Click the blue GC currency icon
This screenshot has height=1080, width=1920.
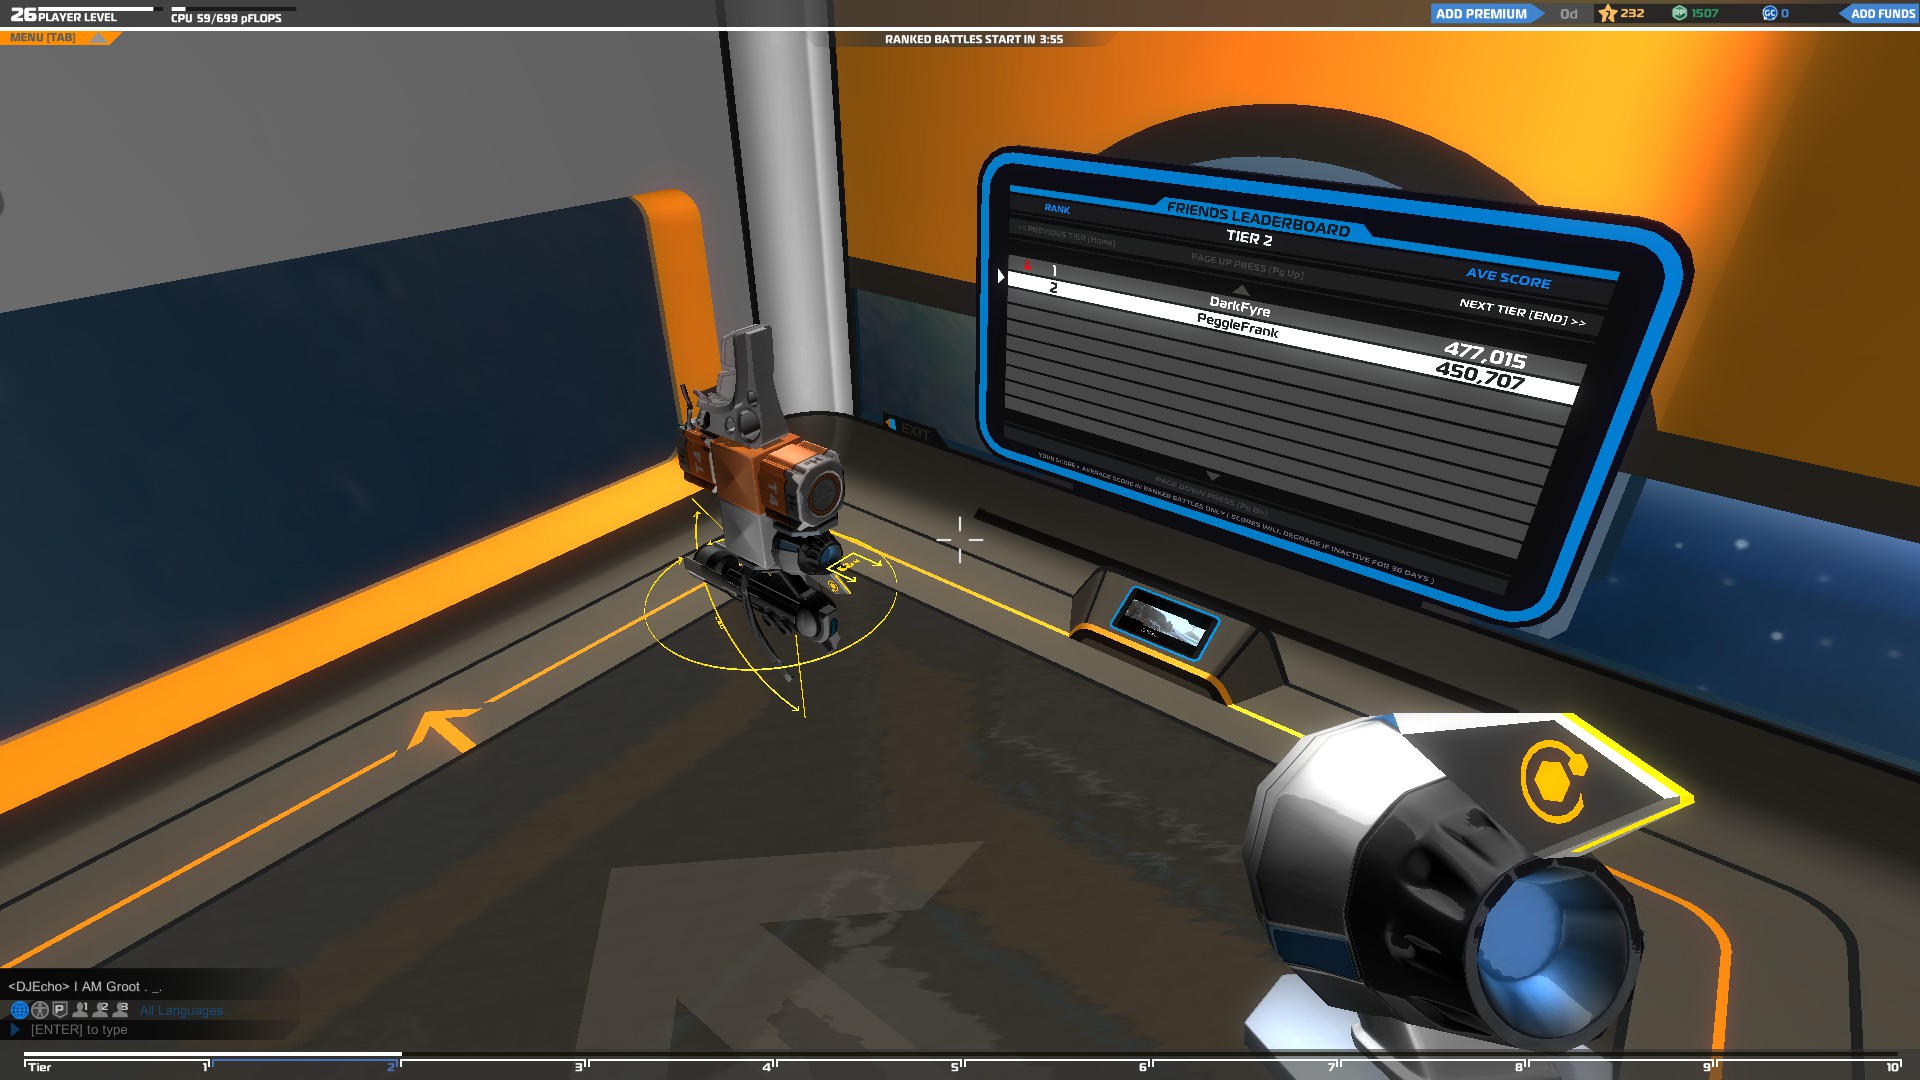[1769, 14]
